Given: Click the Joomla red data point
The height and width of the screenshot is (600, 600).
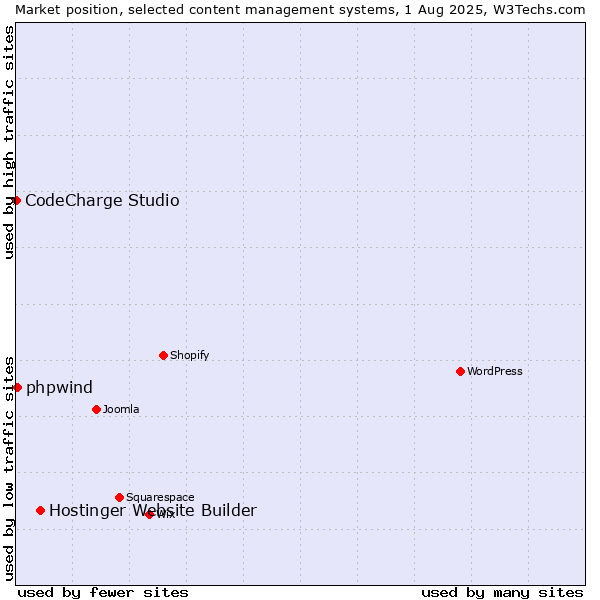Looking at the screenshot, I should click(96, 409).
